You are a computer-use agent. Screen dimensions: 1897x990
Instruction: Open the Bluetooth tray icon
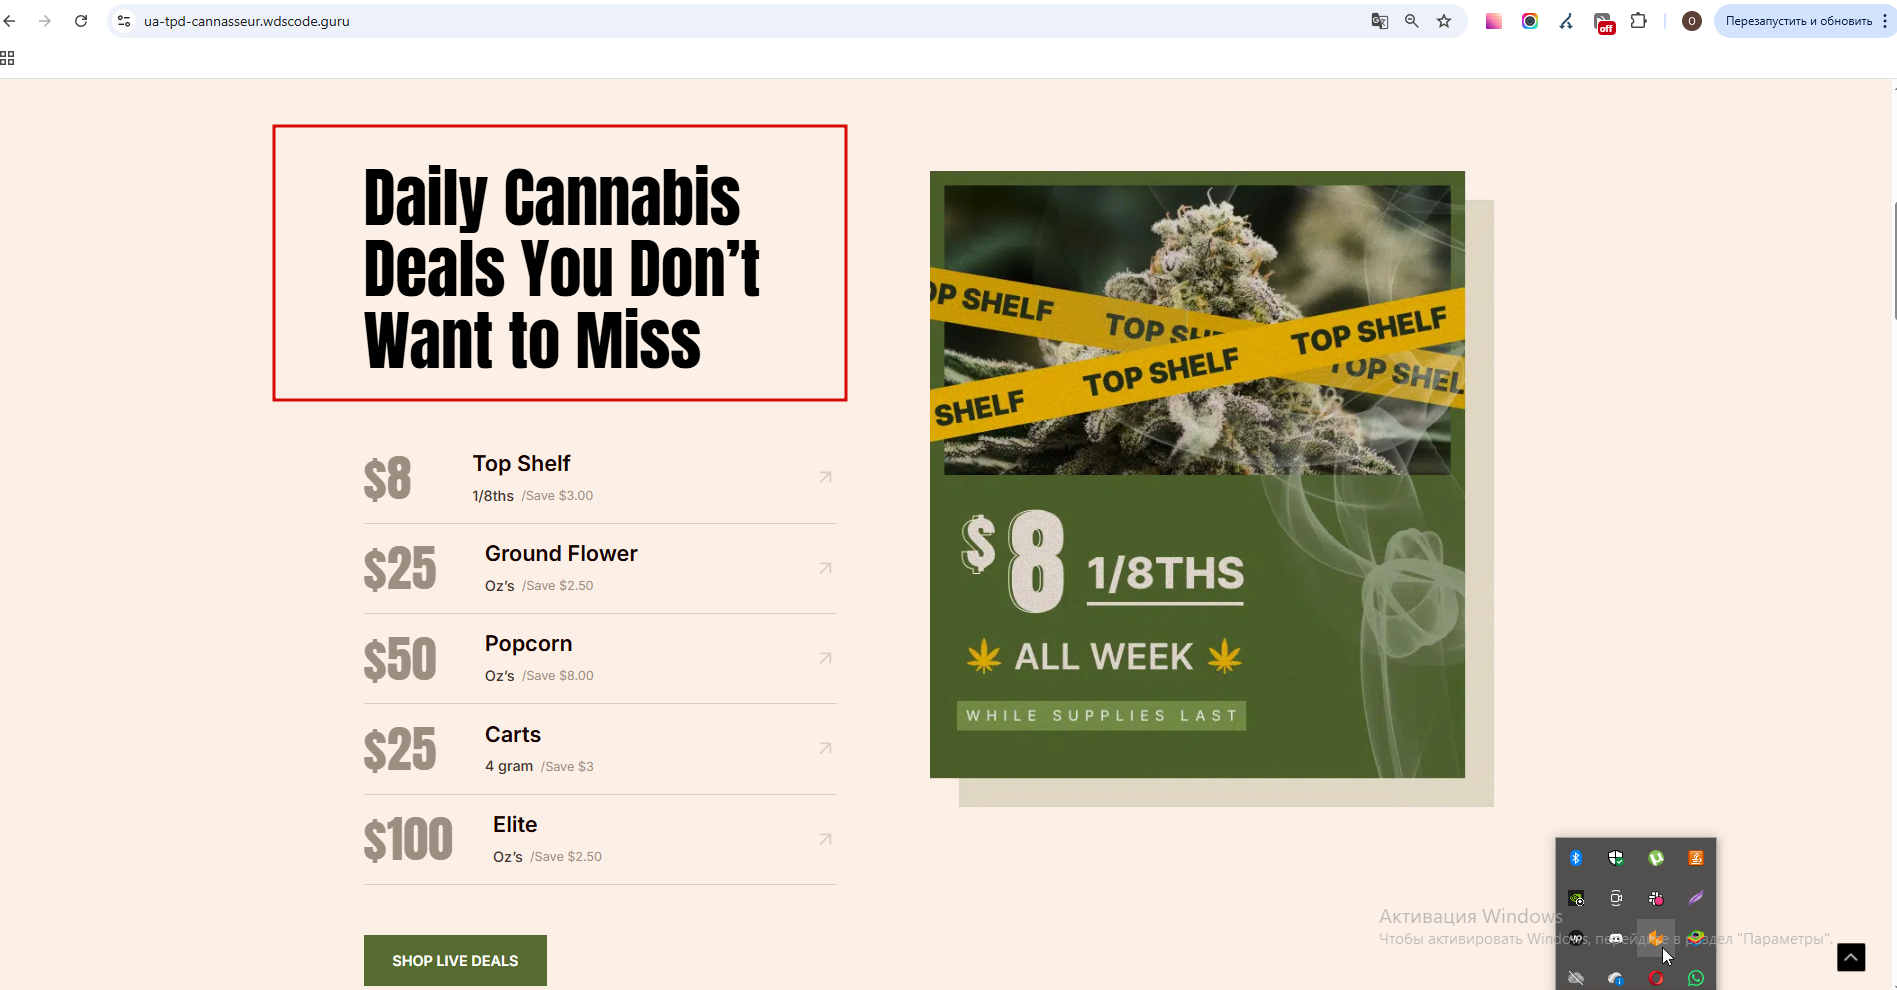1576,858
